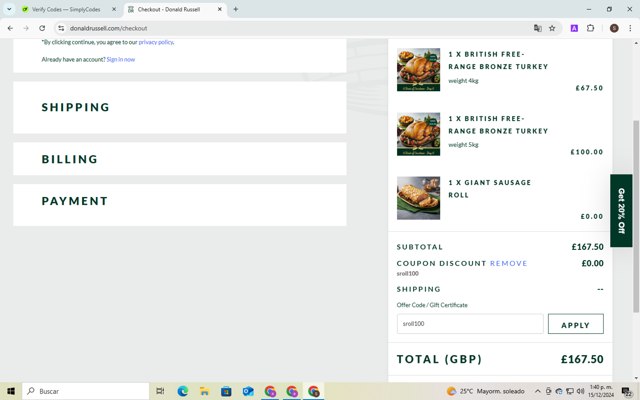This screenshot has width=640, height=400.
Task: Bookmark this page with the star icon
Action: click(x=552, y=28)
